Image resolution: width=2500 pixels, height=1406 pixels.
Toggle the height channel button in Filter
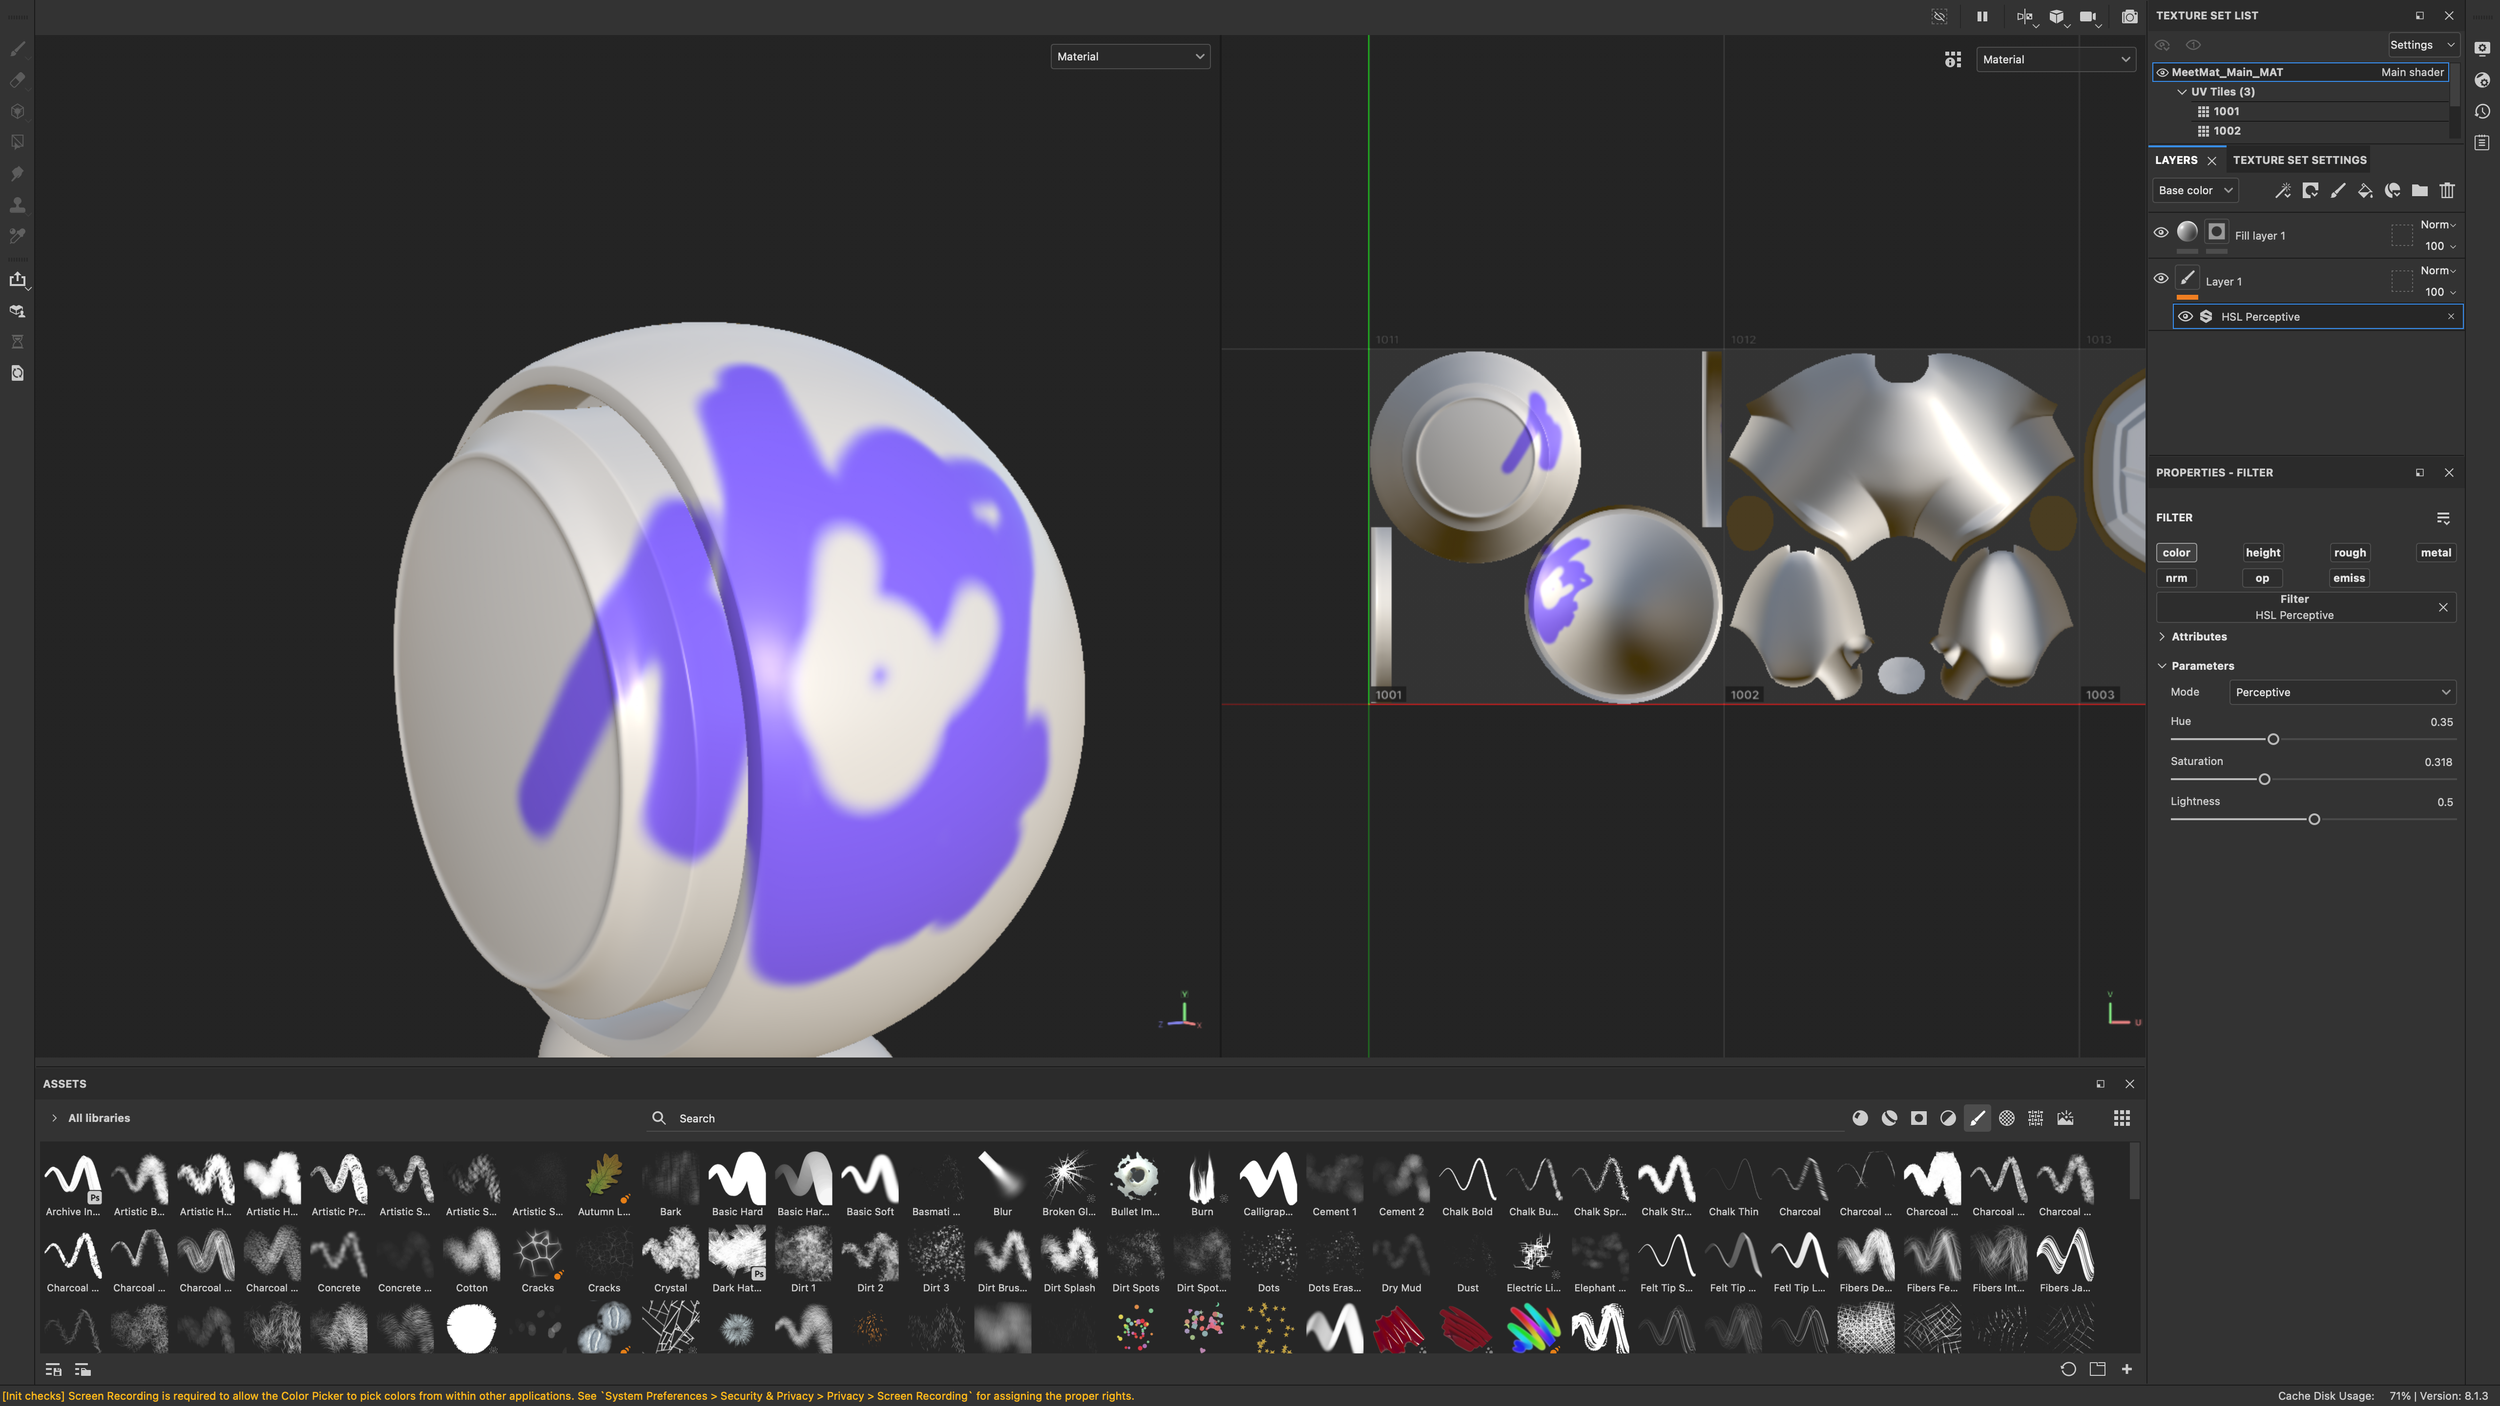point(2263,553)
